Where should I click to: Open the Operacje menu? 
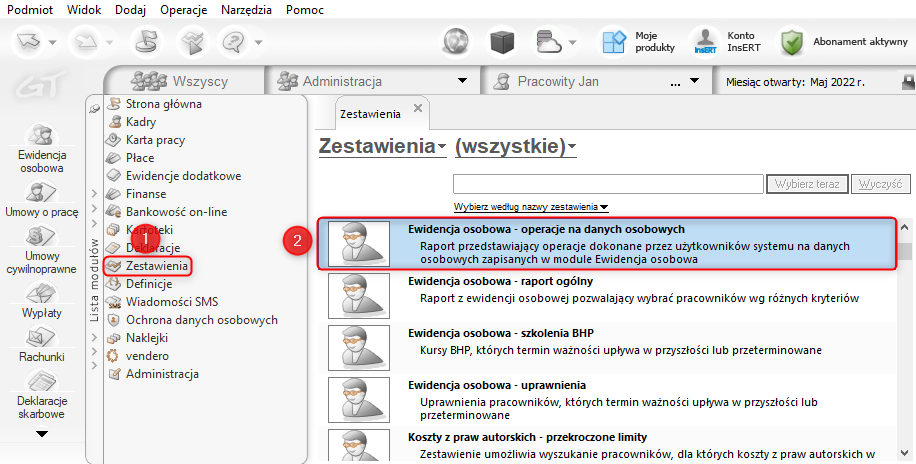183,10
